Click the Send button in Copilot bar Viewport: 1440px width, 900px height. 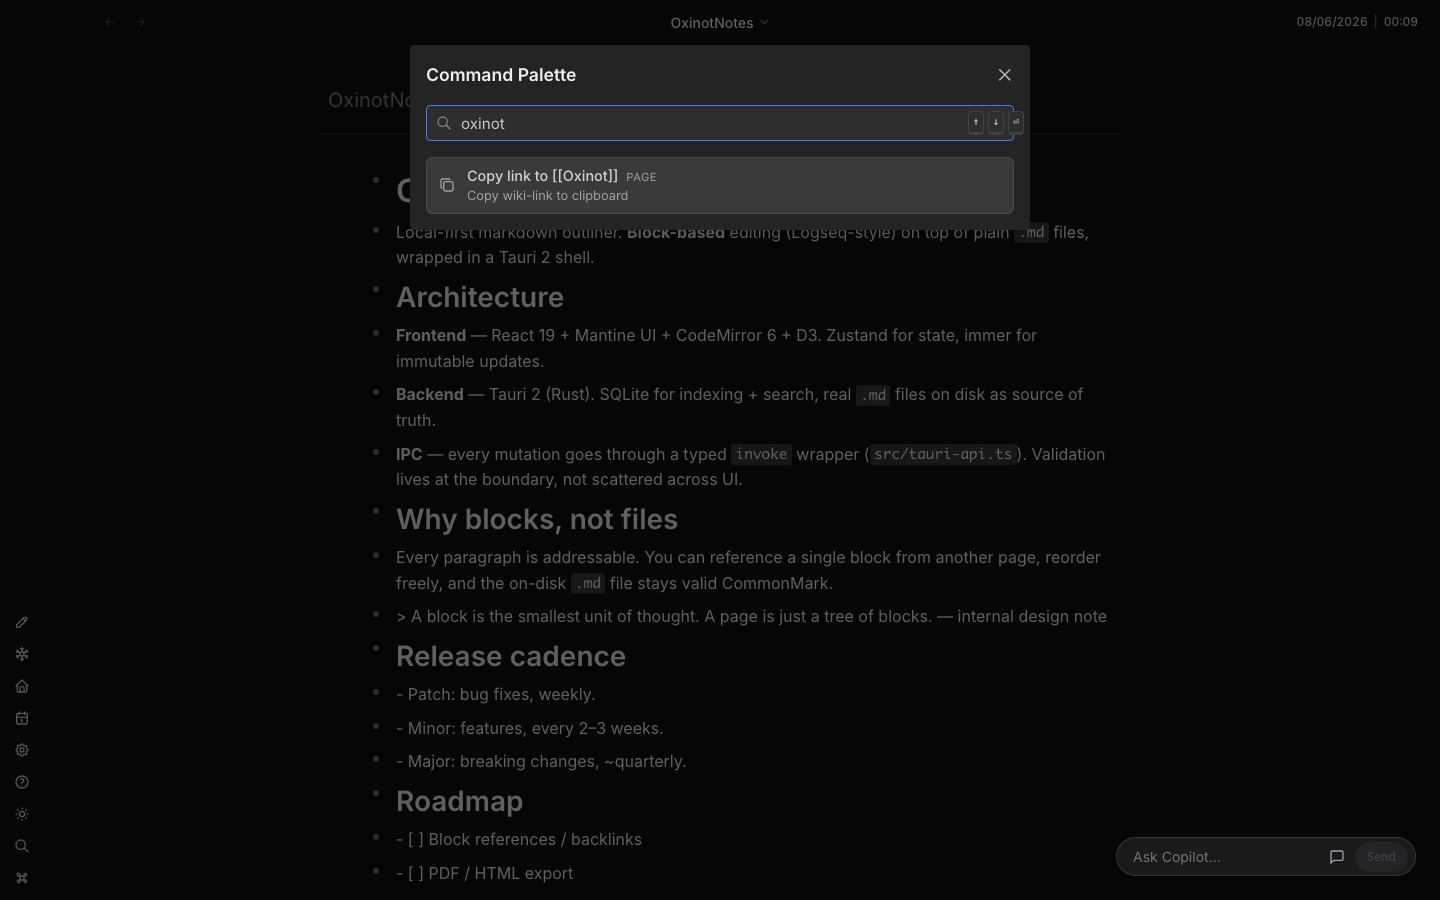point(1381,857)
